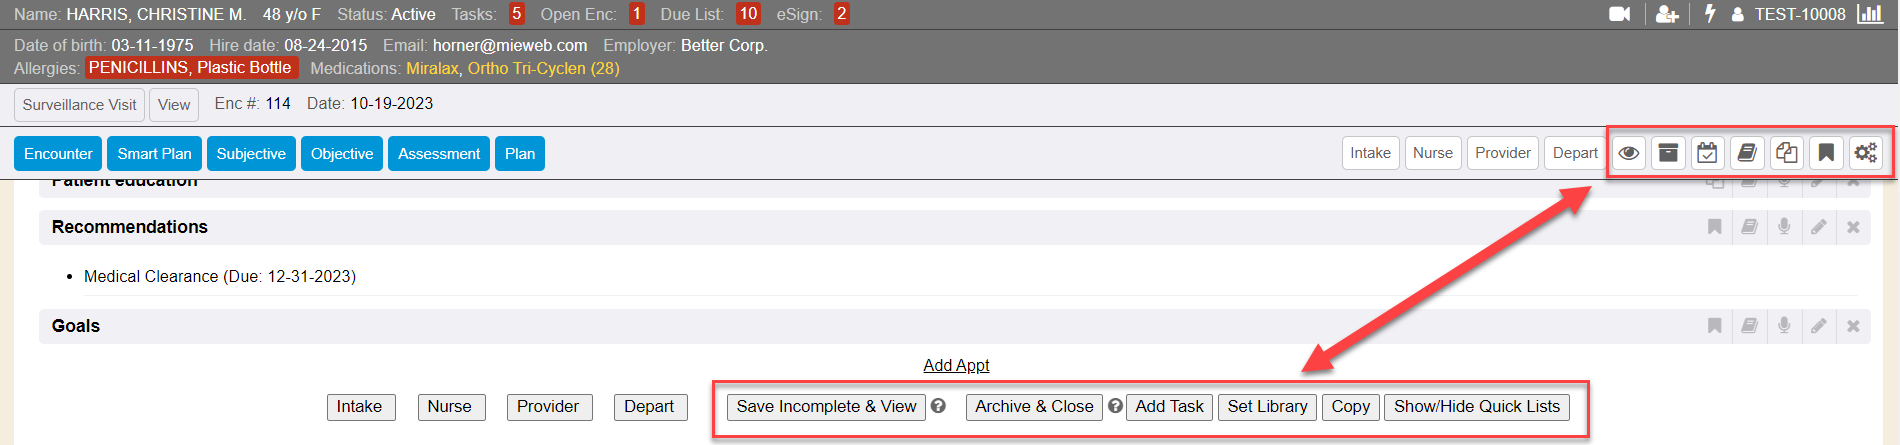Toggle the eye view icon in toolbar

click(x=1629, y=153)
